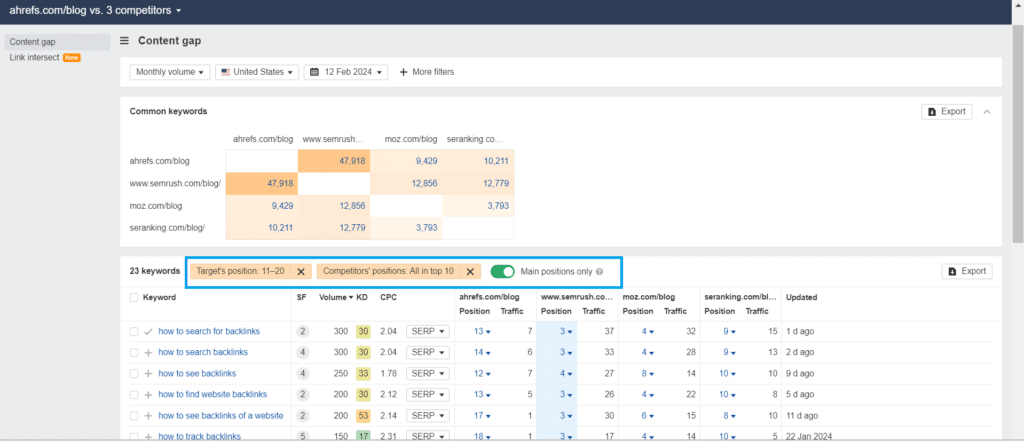Click the plus icon for how to see backlinks of a website
The image size is (1024, 441).
coord(148,416)
